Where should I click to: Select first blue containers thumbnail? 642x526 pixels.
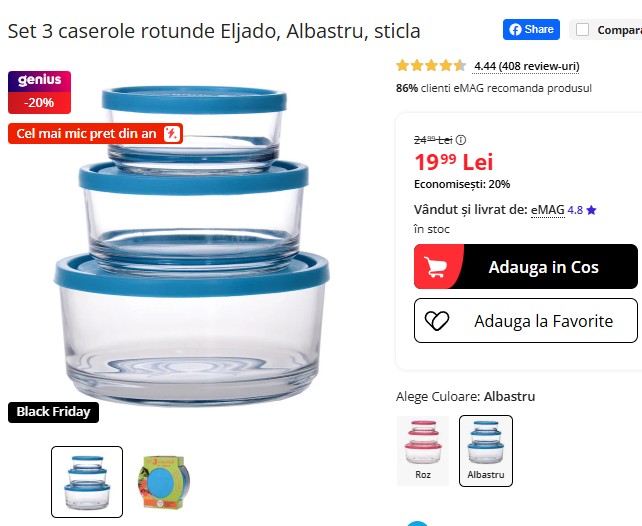(87, 482)
